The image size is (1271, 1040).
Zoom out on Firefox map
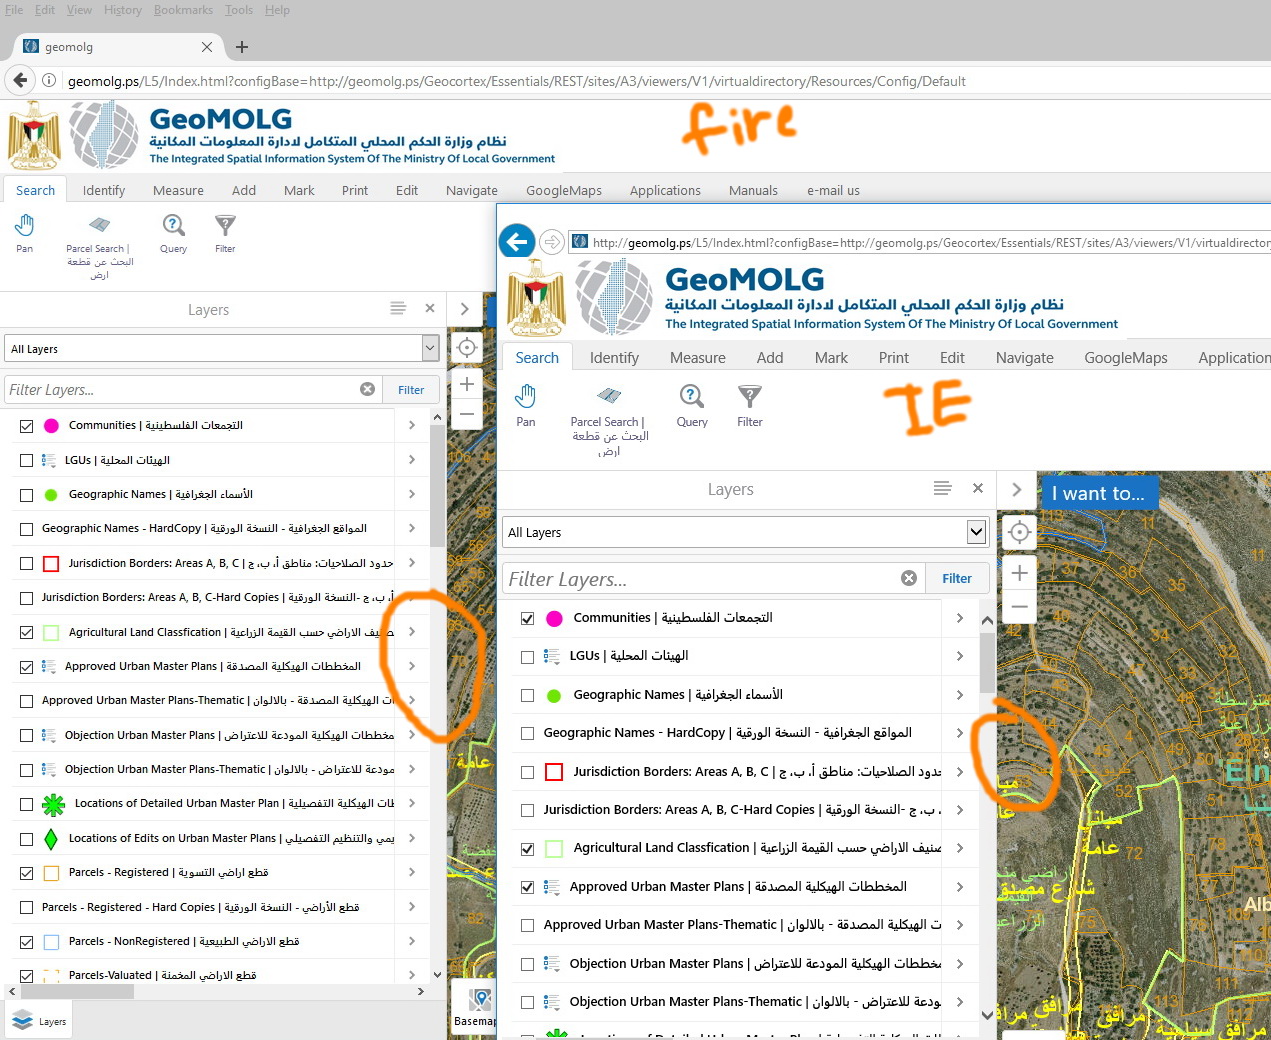(x=466, y=413)
